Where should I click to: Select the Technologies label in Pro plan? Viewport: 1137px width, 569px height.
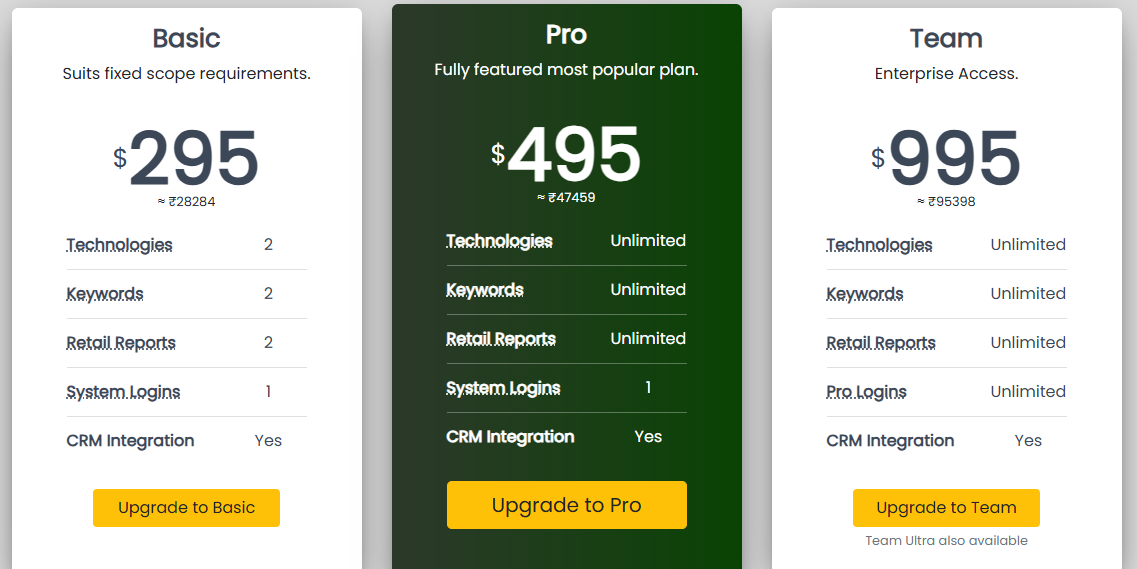(500, 241)
